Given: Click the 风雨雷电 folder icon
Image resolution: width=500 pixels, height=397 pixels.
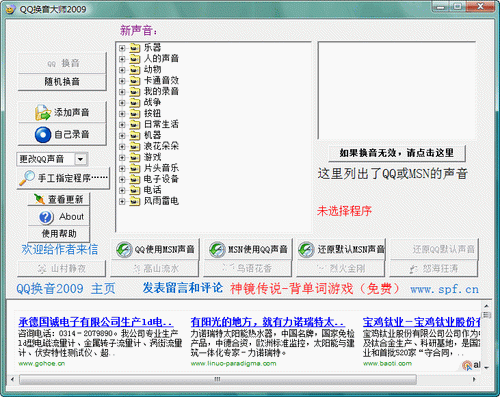Looking at the screenshot, I should [x=134, y=201].
